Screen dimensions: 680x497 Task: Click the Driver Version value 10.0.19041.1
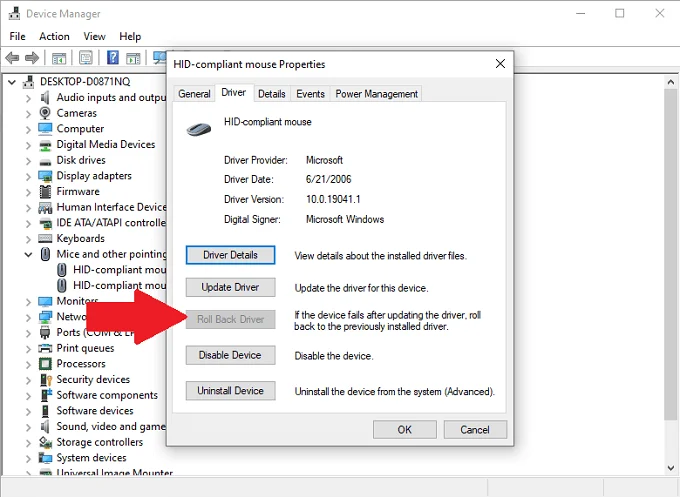coord(333,199)
